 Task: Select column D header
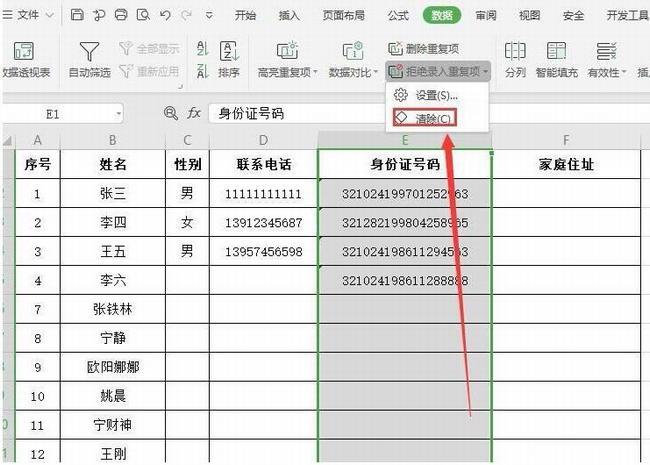click(x=264, y=140)
